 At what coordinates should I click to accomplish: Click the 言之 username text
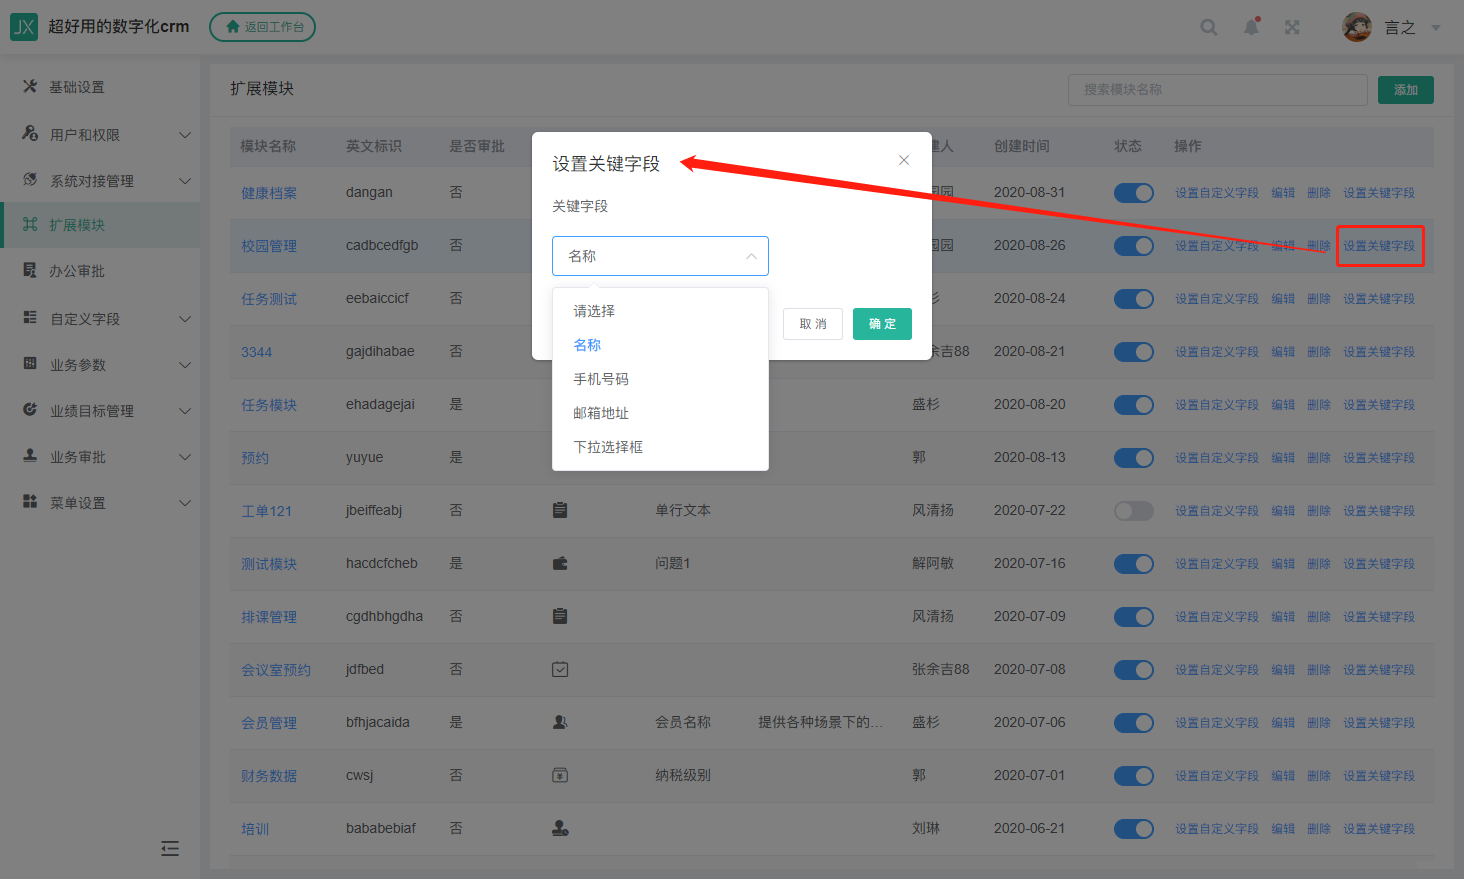coord(1400,28)
